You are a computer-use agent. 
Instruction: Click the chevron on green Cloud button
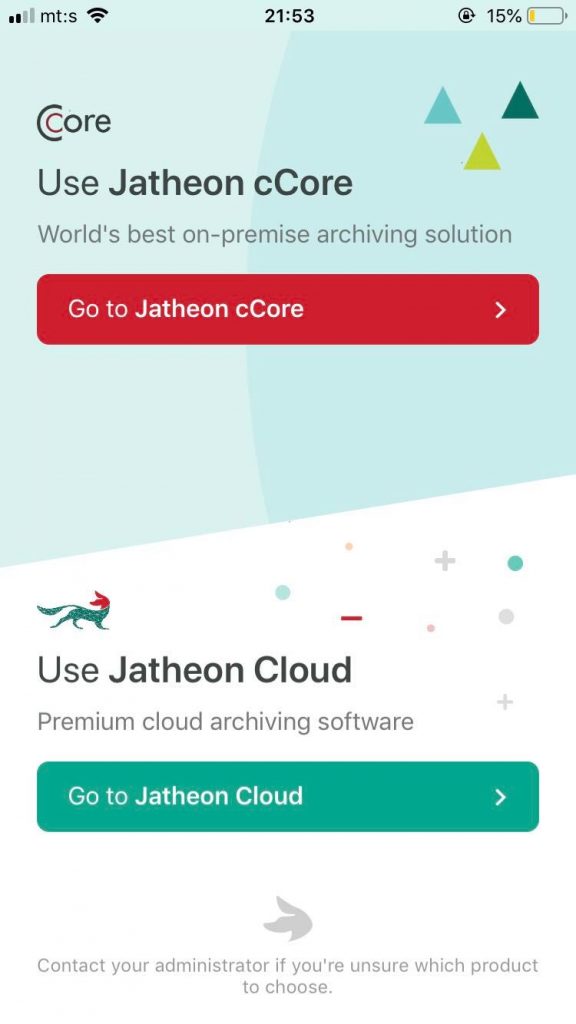(x=500, y=797)
